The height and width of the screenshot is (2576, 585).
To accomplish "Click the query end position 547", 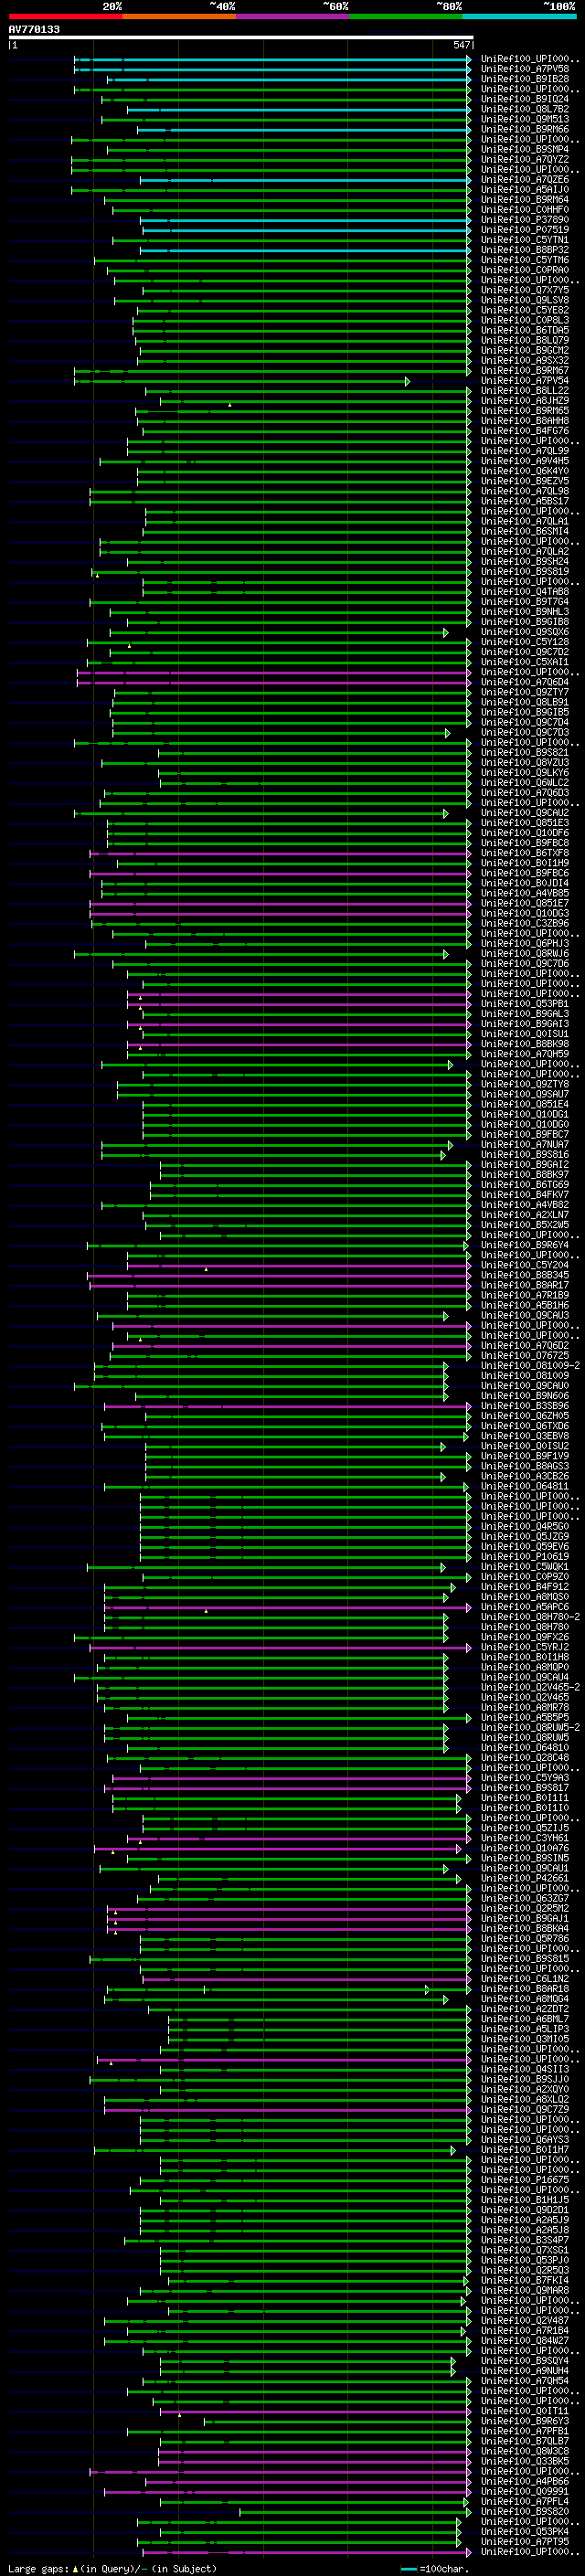I will tap(461, 45).
